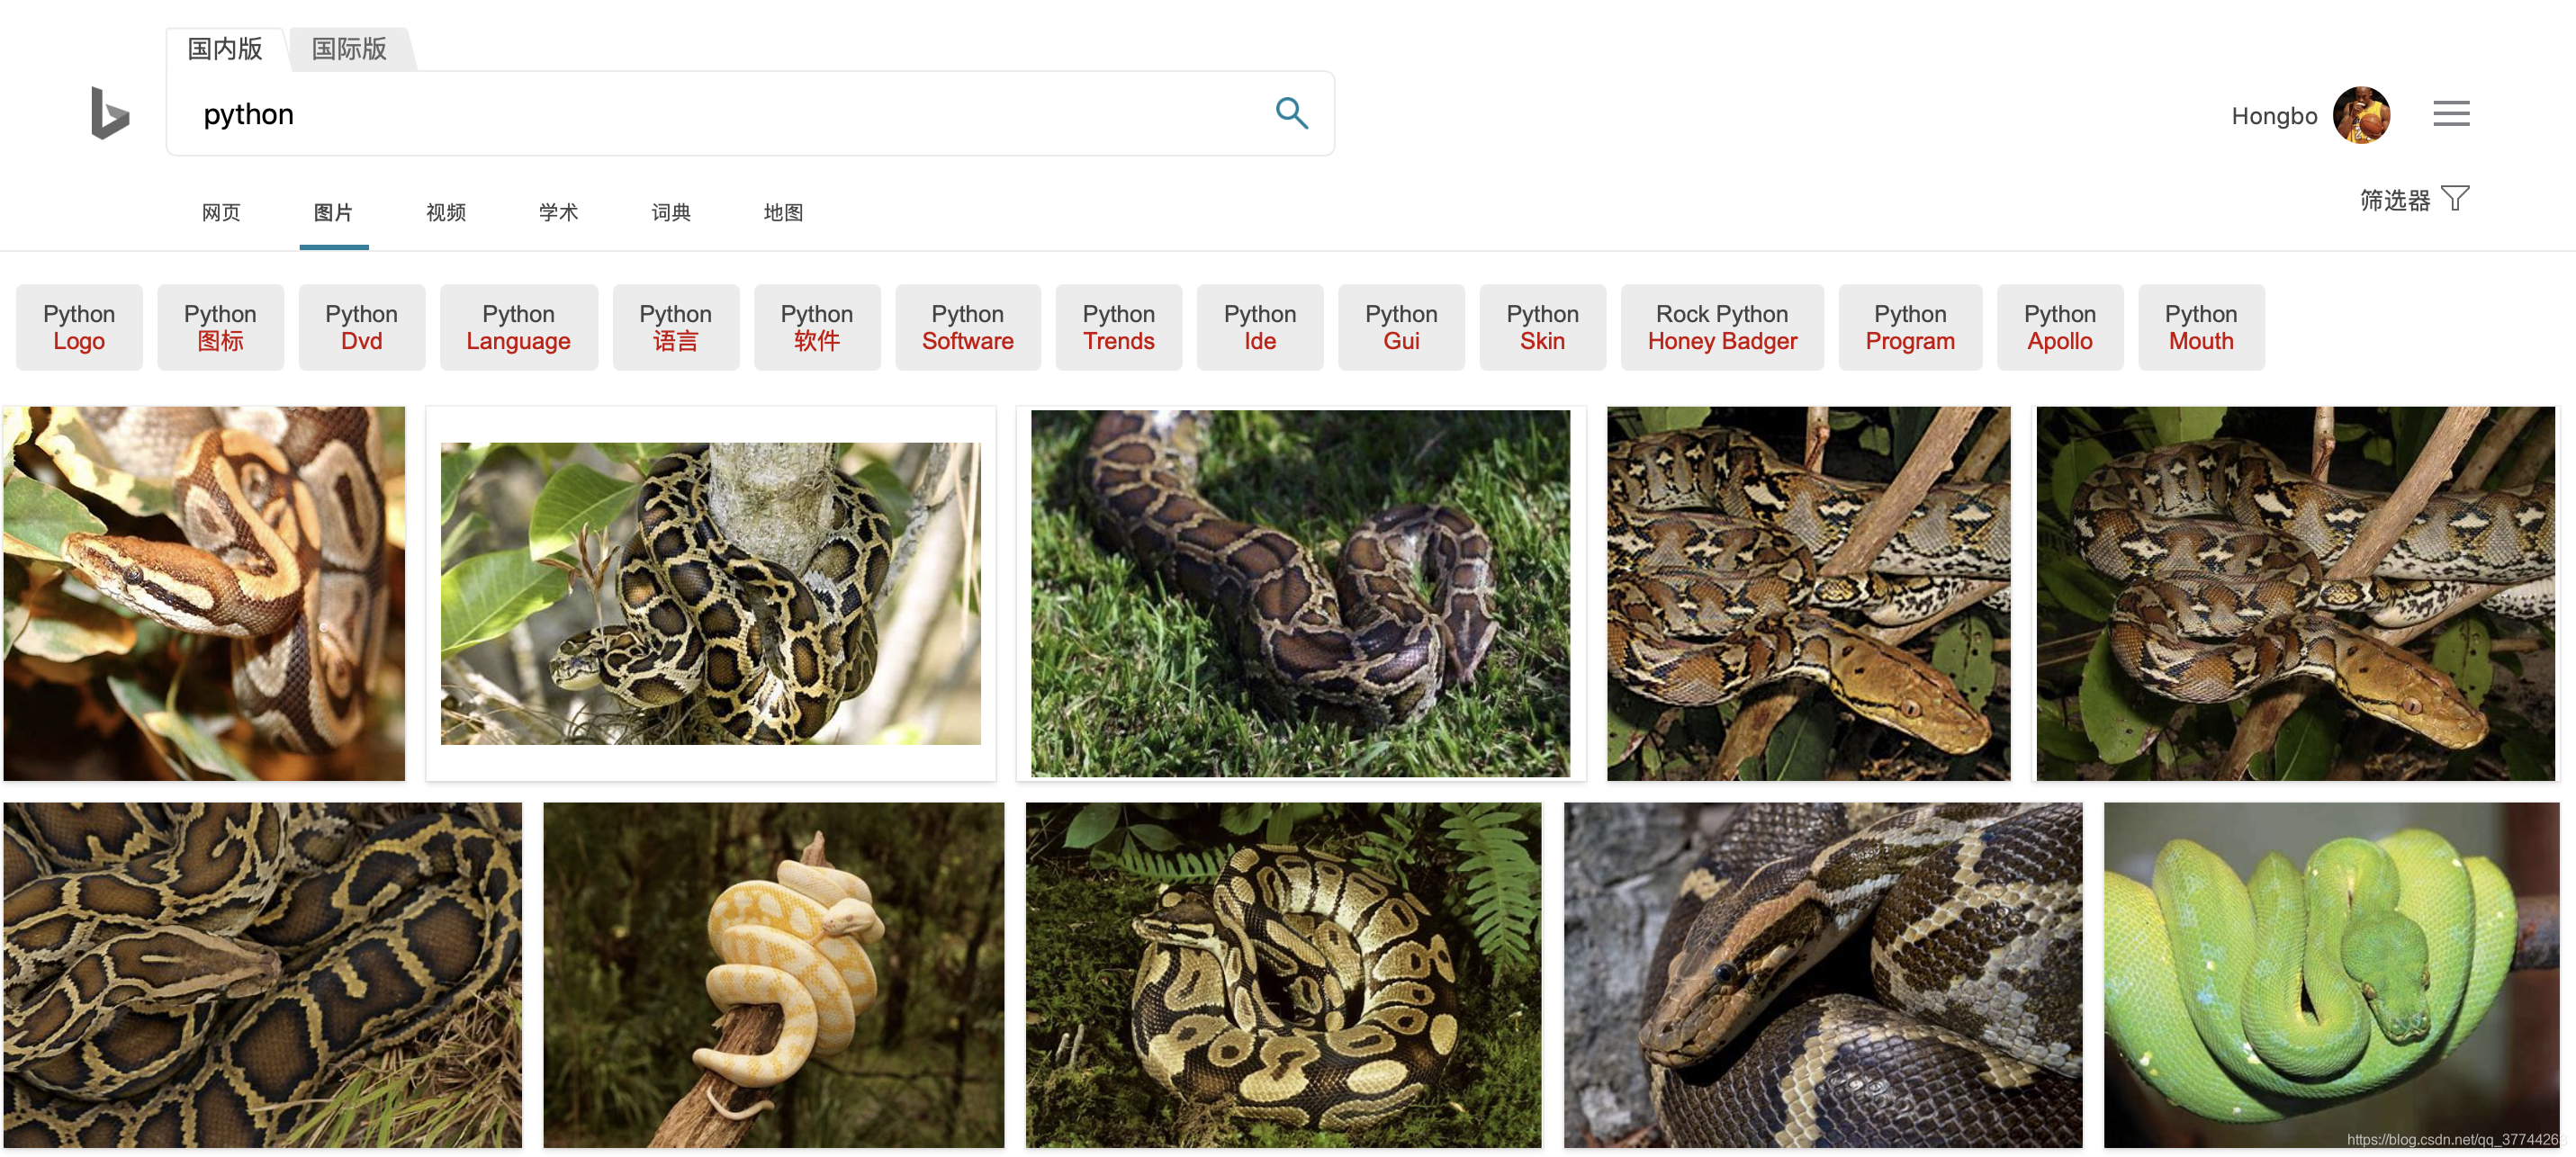The height and width of the screenshot is (1157, 2576).
Task: Open the 学术 academic tab
Action: click(558, 212)
